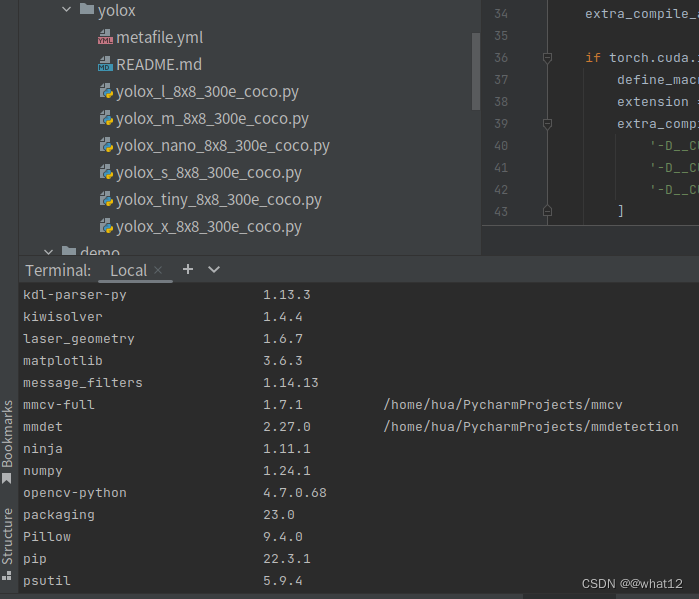This screenshot has width=699, height=599.
Task: Click the yolox_x_8x8_300e_coco.py Python icon
Action: pyautogui.click(x=106, y=226)
